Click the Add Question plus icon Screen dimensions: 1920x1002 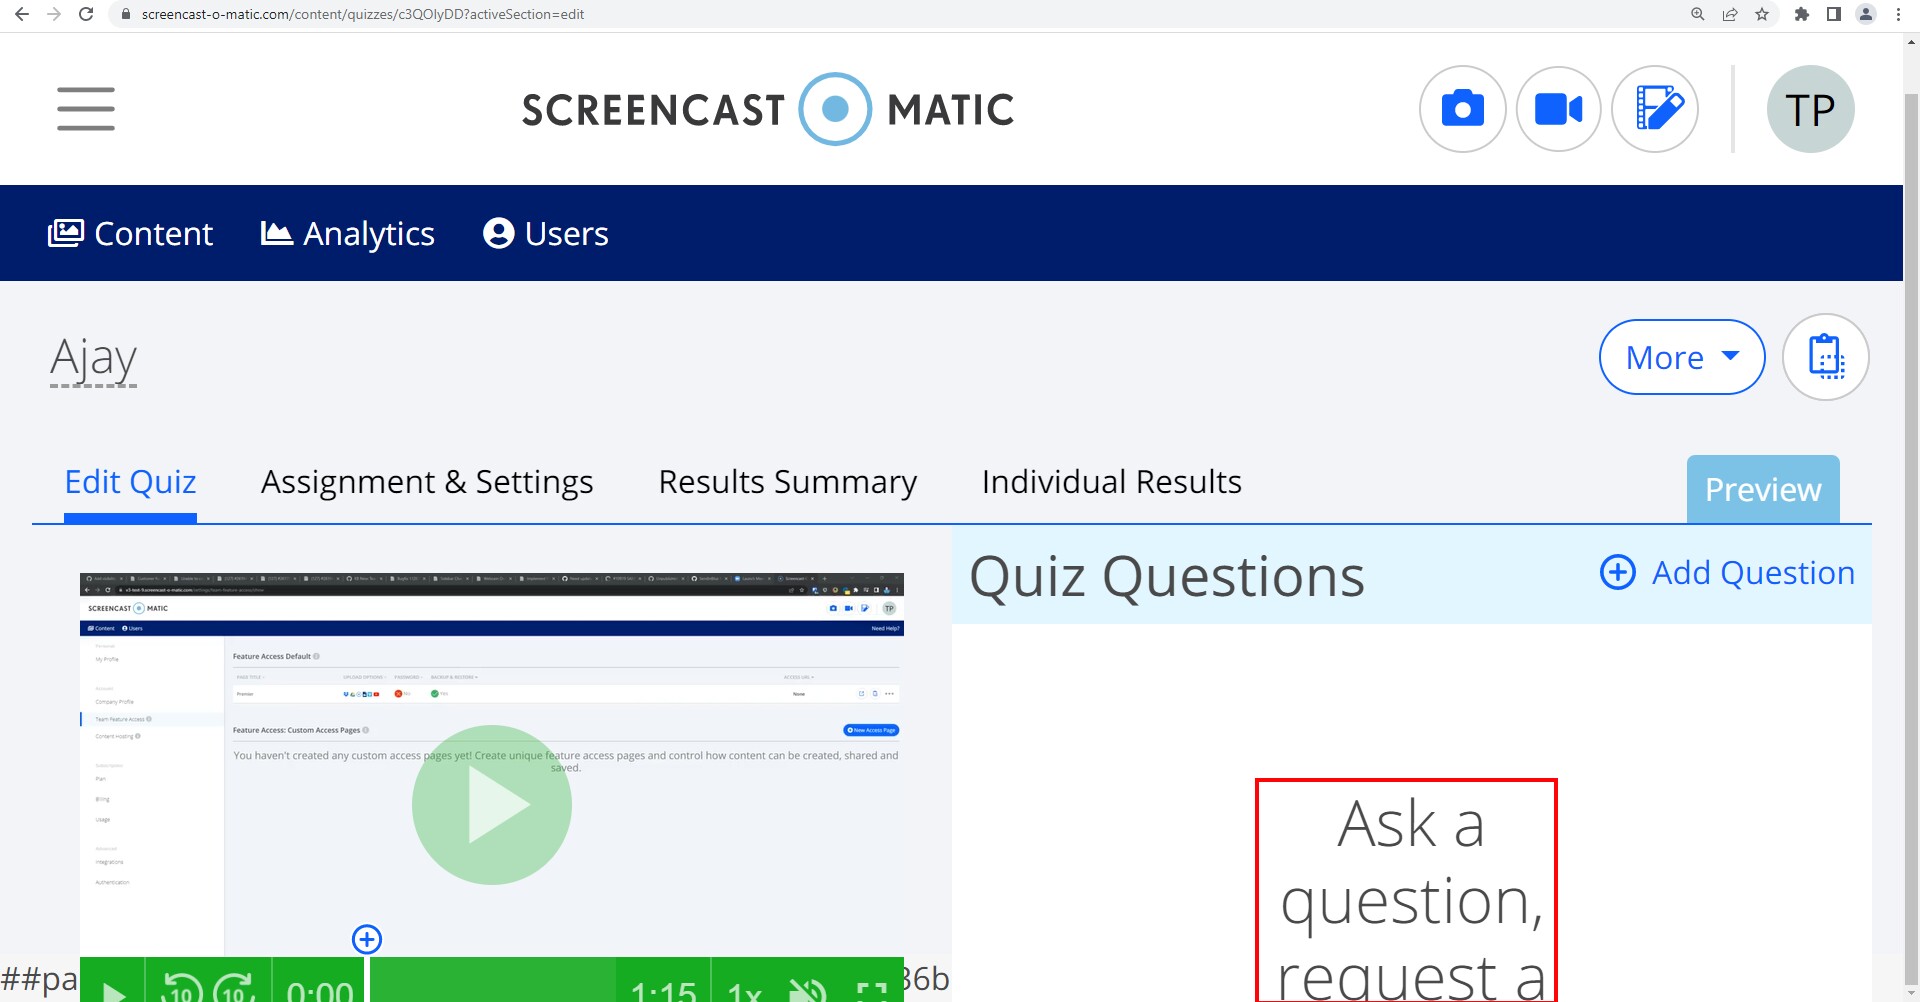tap(1618, 573)
